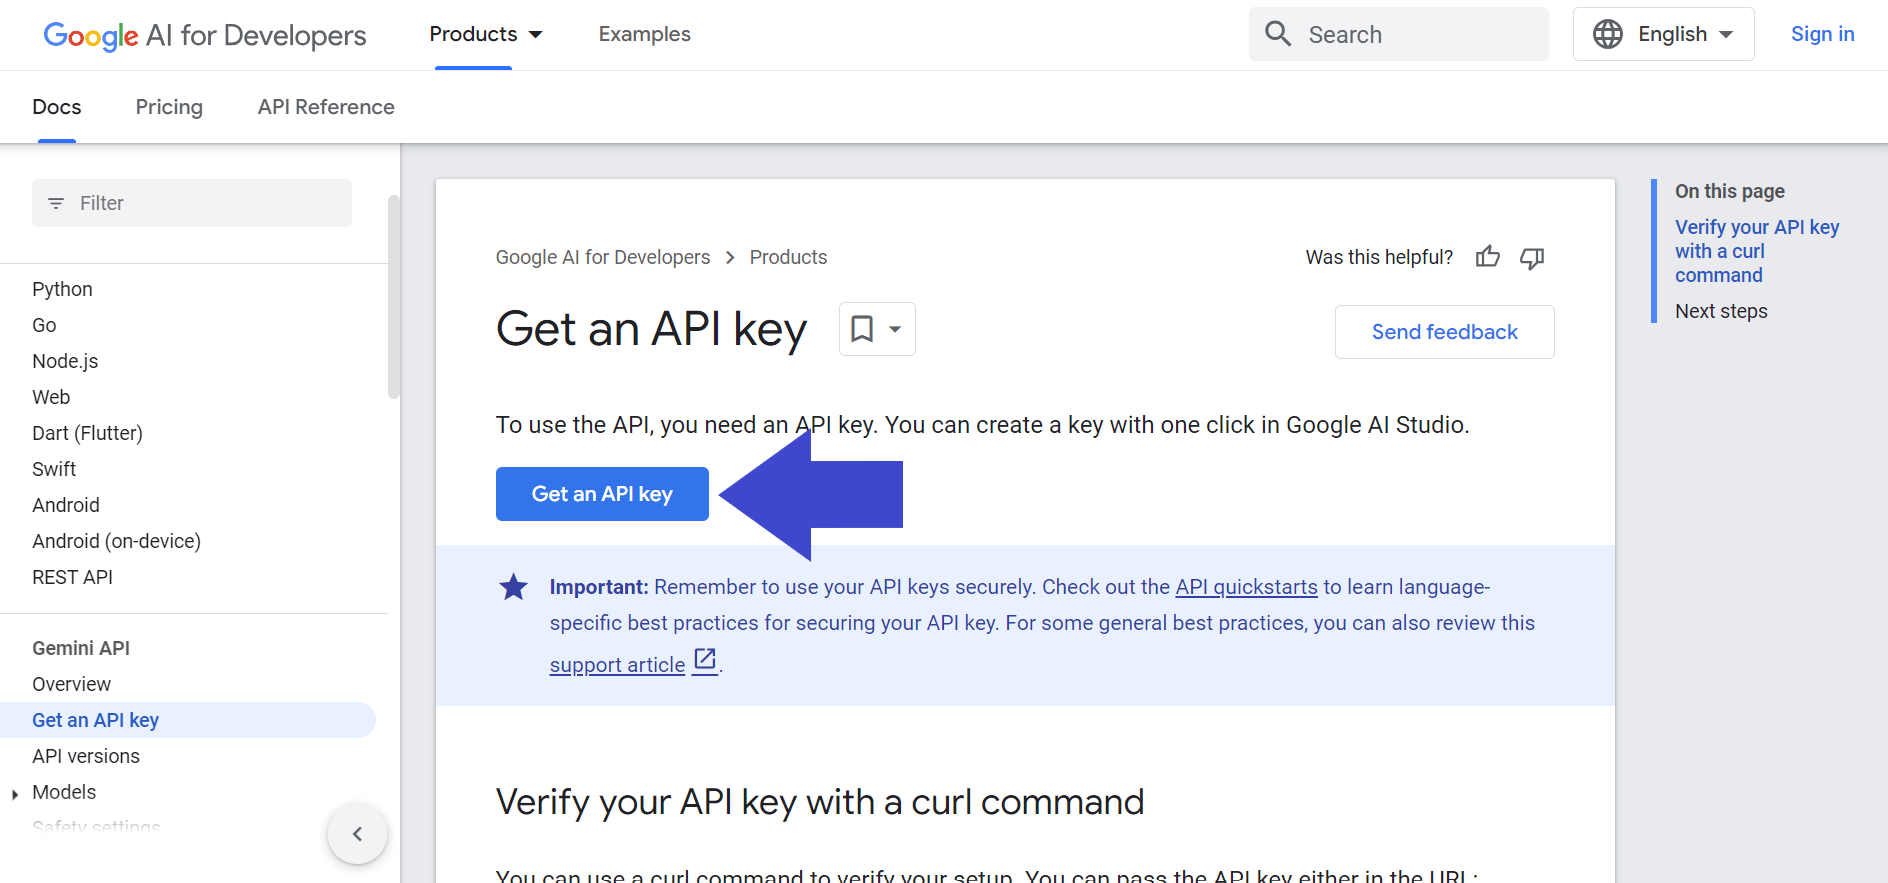Open the API Reference tab
Screen dimensions: 1888x883
click(x=325, y=107)
